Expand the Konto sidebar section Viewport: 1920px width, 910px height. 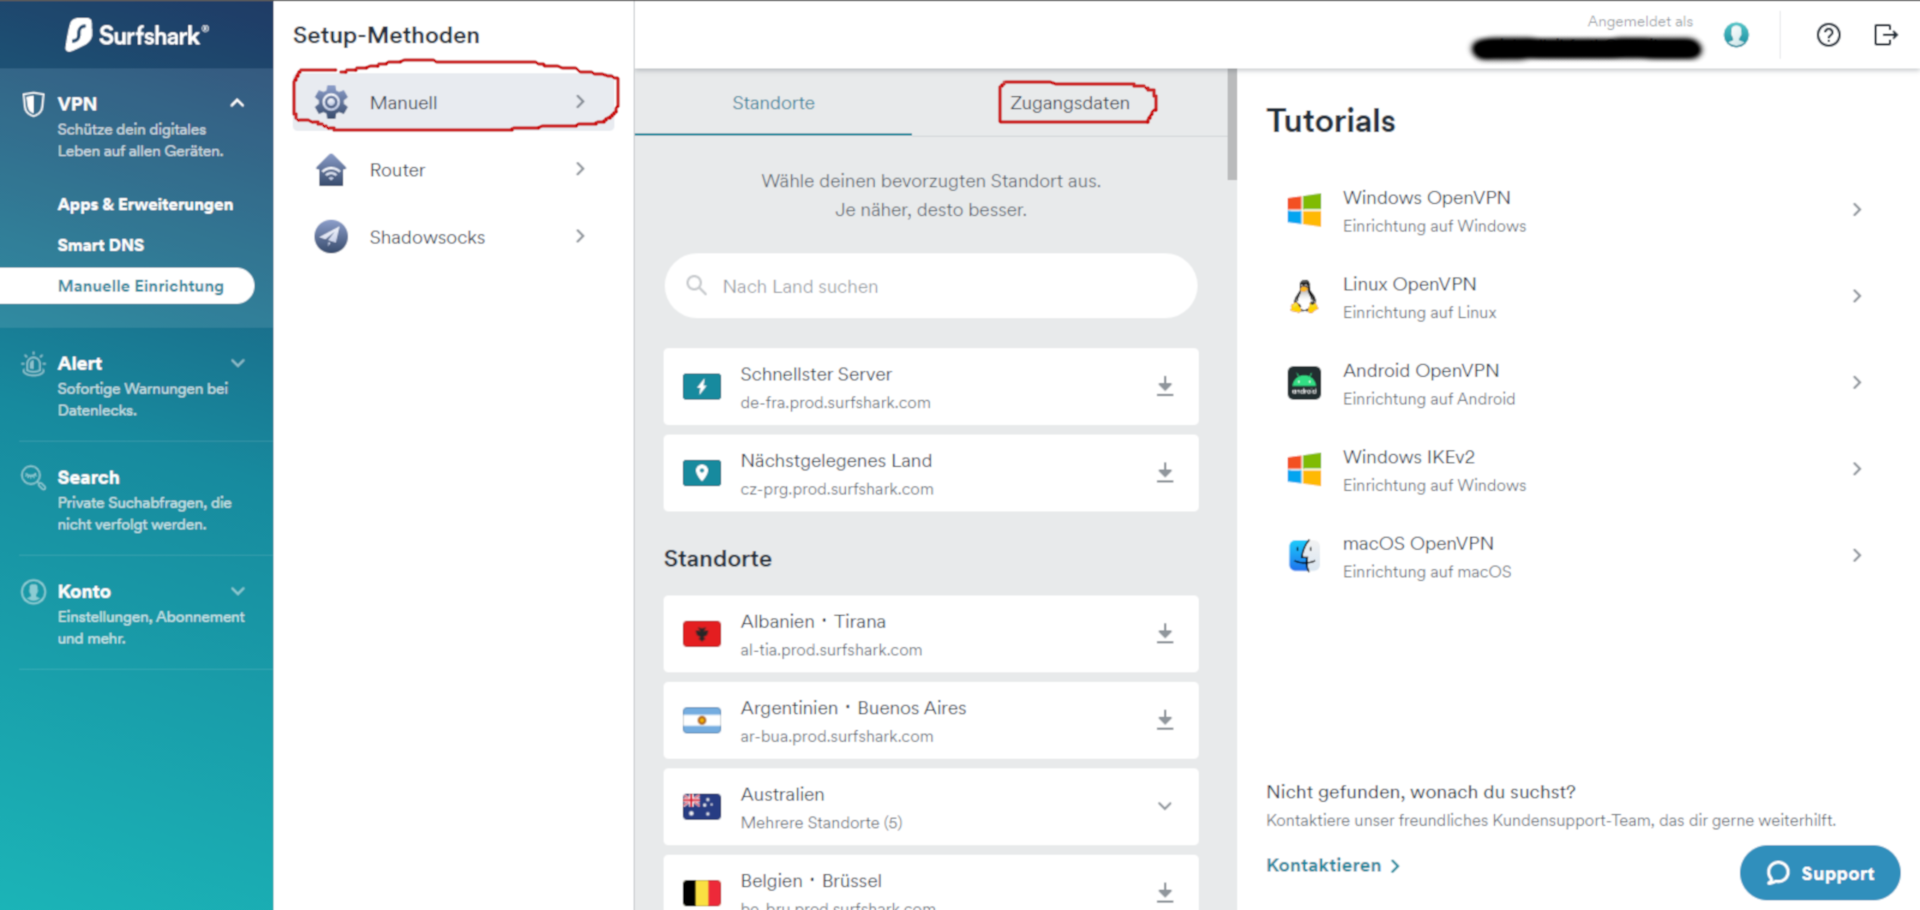pyautogui.click(x=237, y=591)
